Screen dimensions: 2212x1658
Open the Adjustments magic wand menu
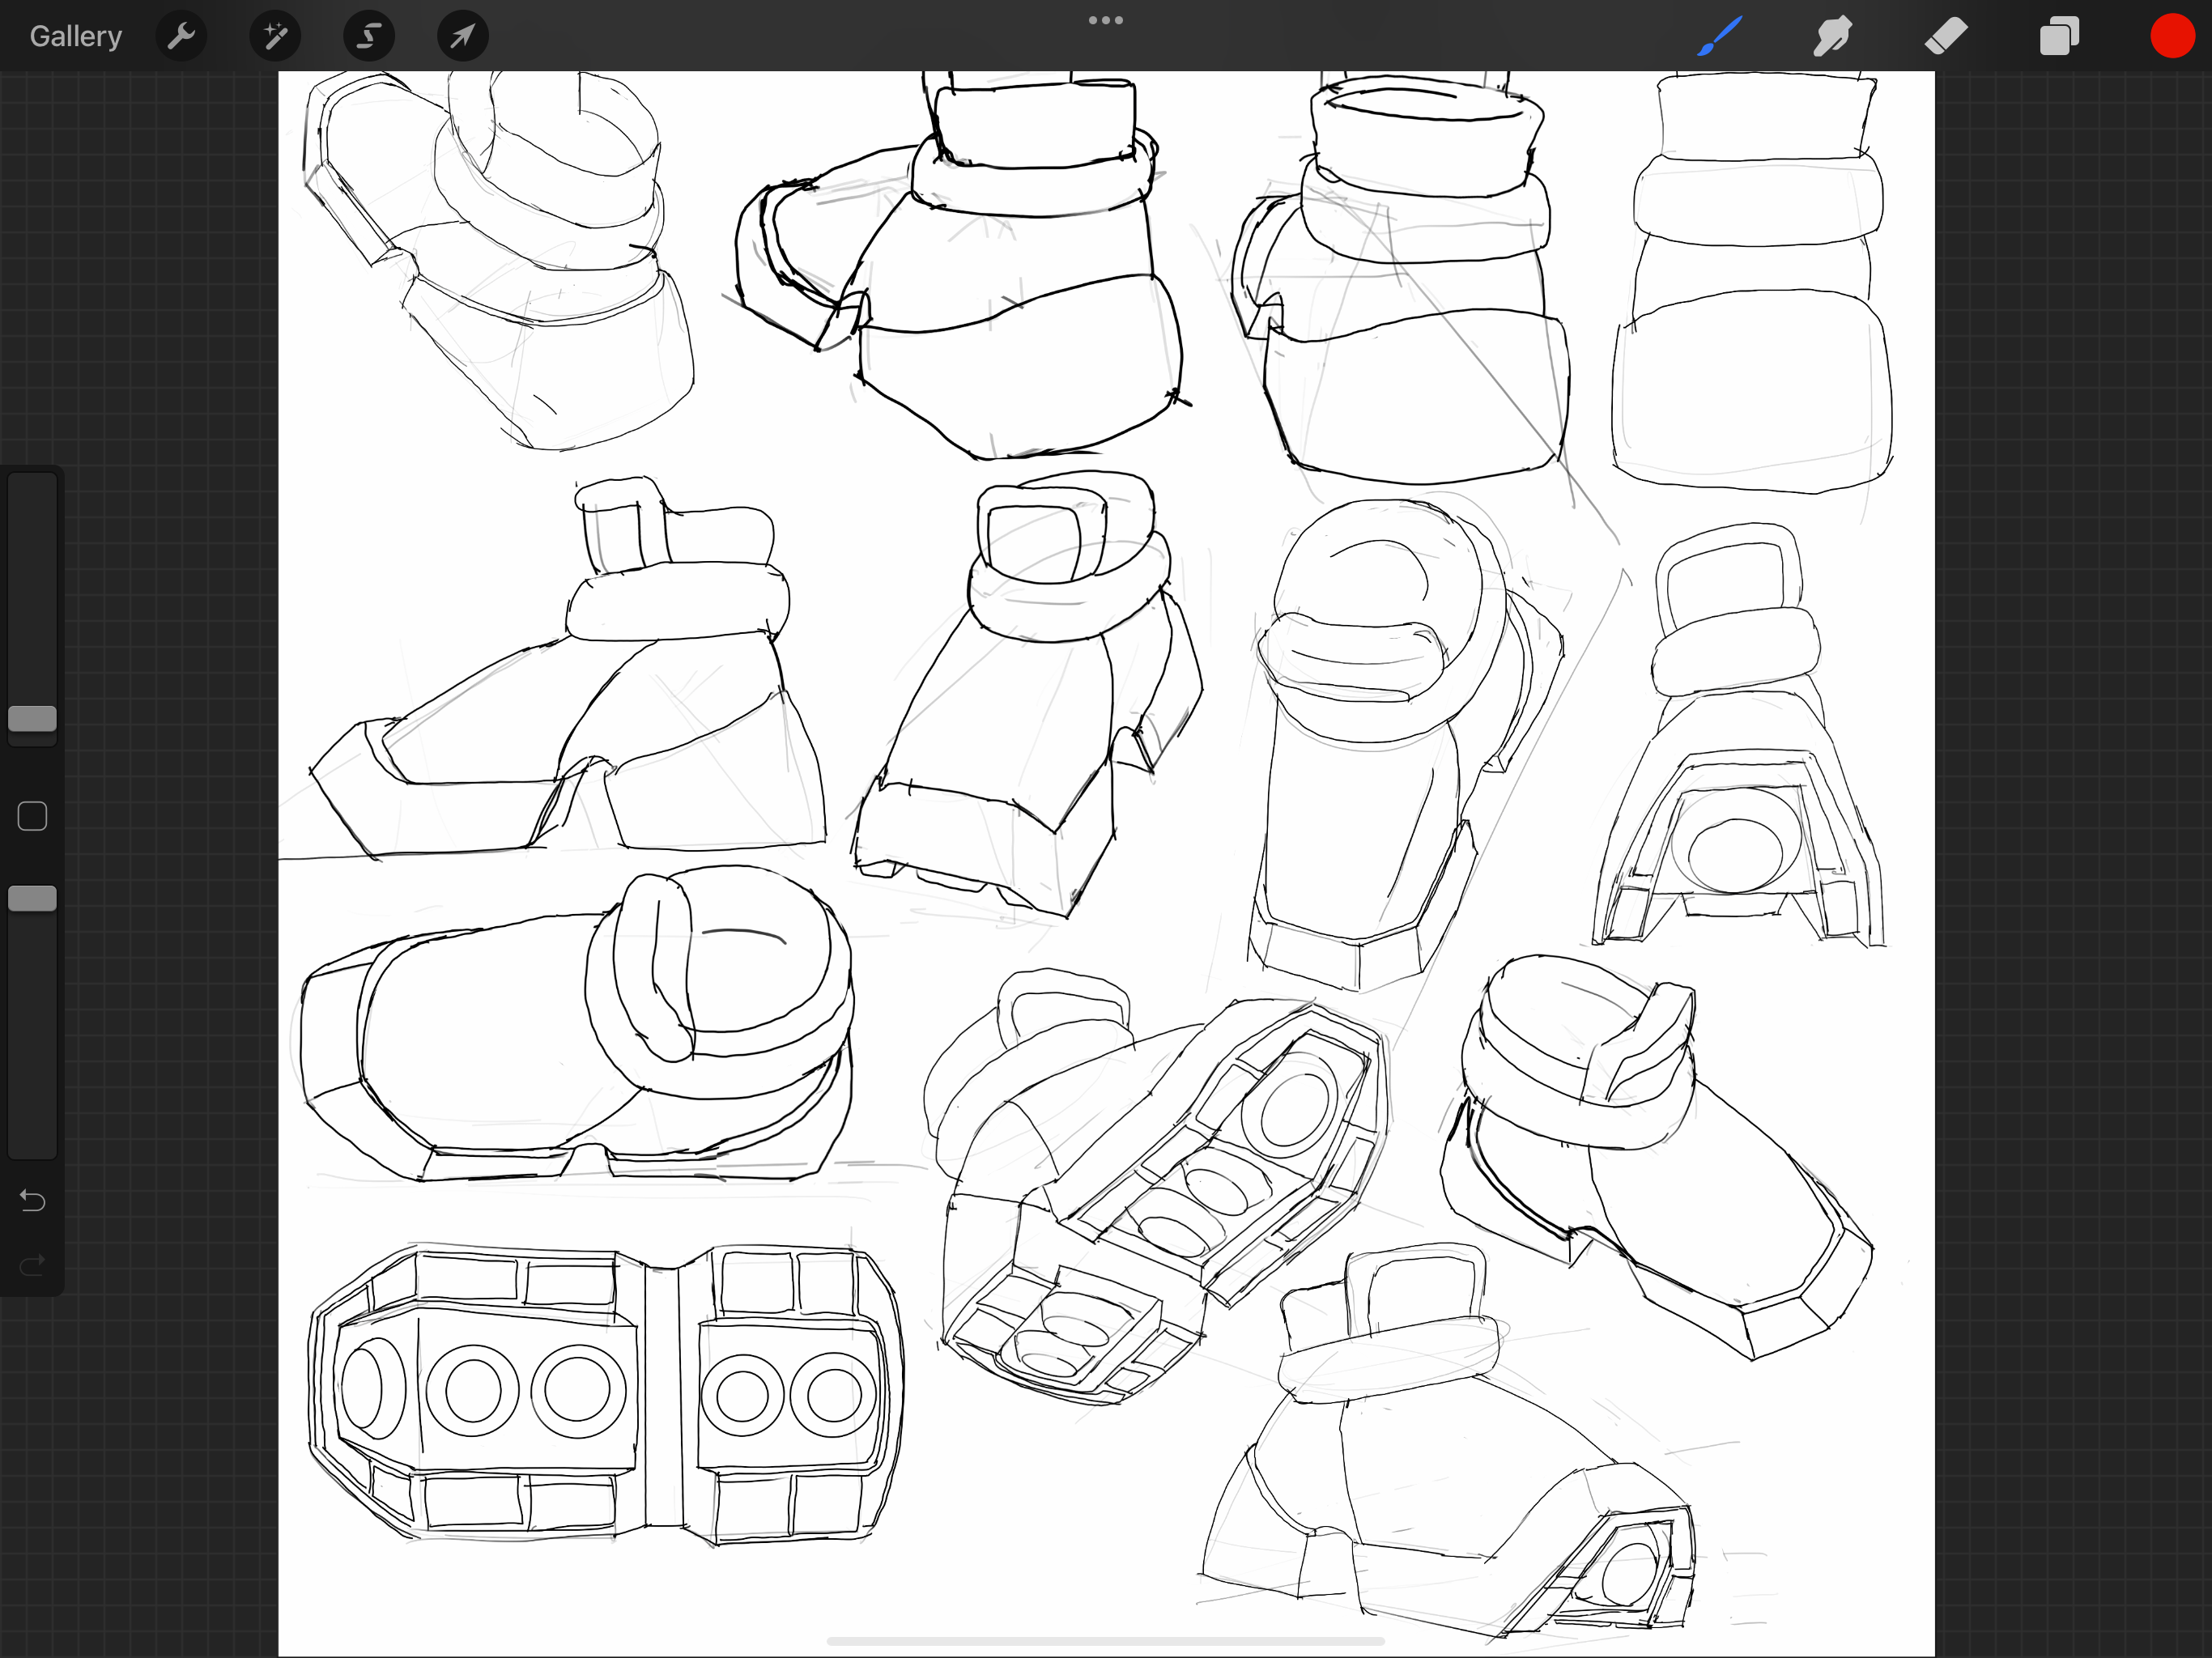click(x=275, y=36)
